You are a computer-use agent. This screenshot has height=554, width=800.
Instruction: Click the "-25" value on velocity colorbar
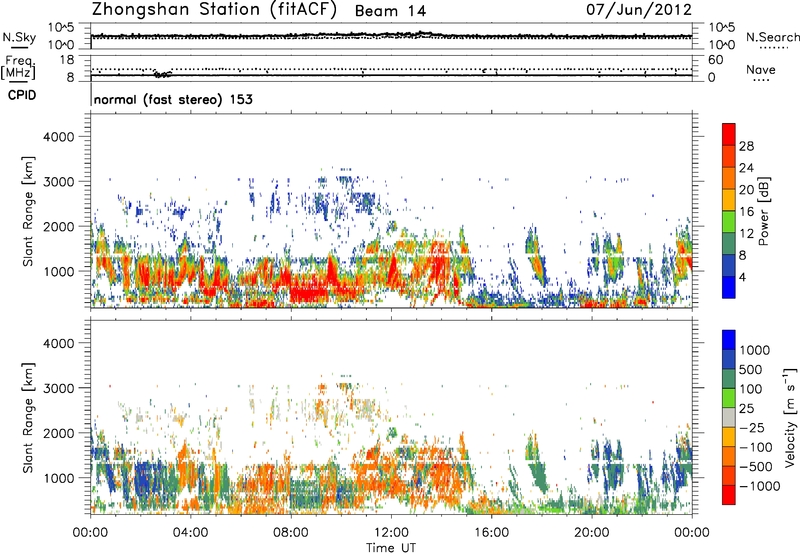(752, 428)
